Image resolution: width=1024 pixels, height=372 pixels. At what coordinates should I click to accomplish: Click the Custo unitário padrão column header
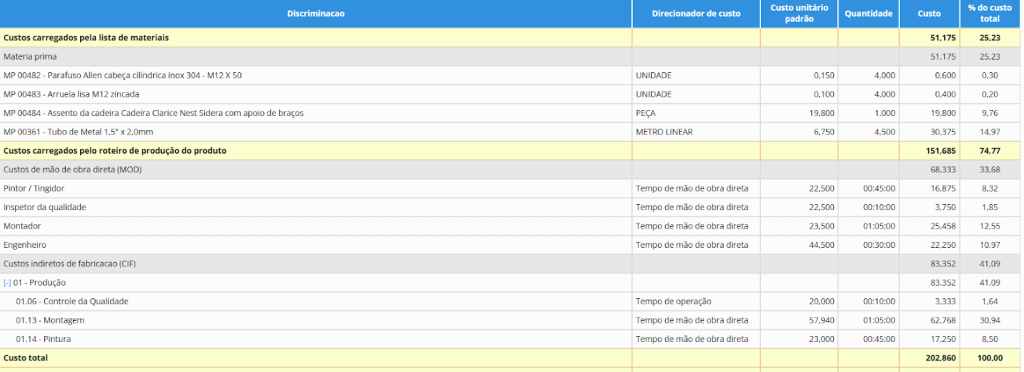tap(799, 14)
